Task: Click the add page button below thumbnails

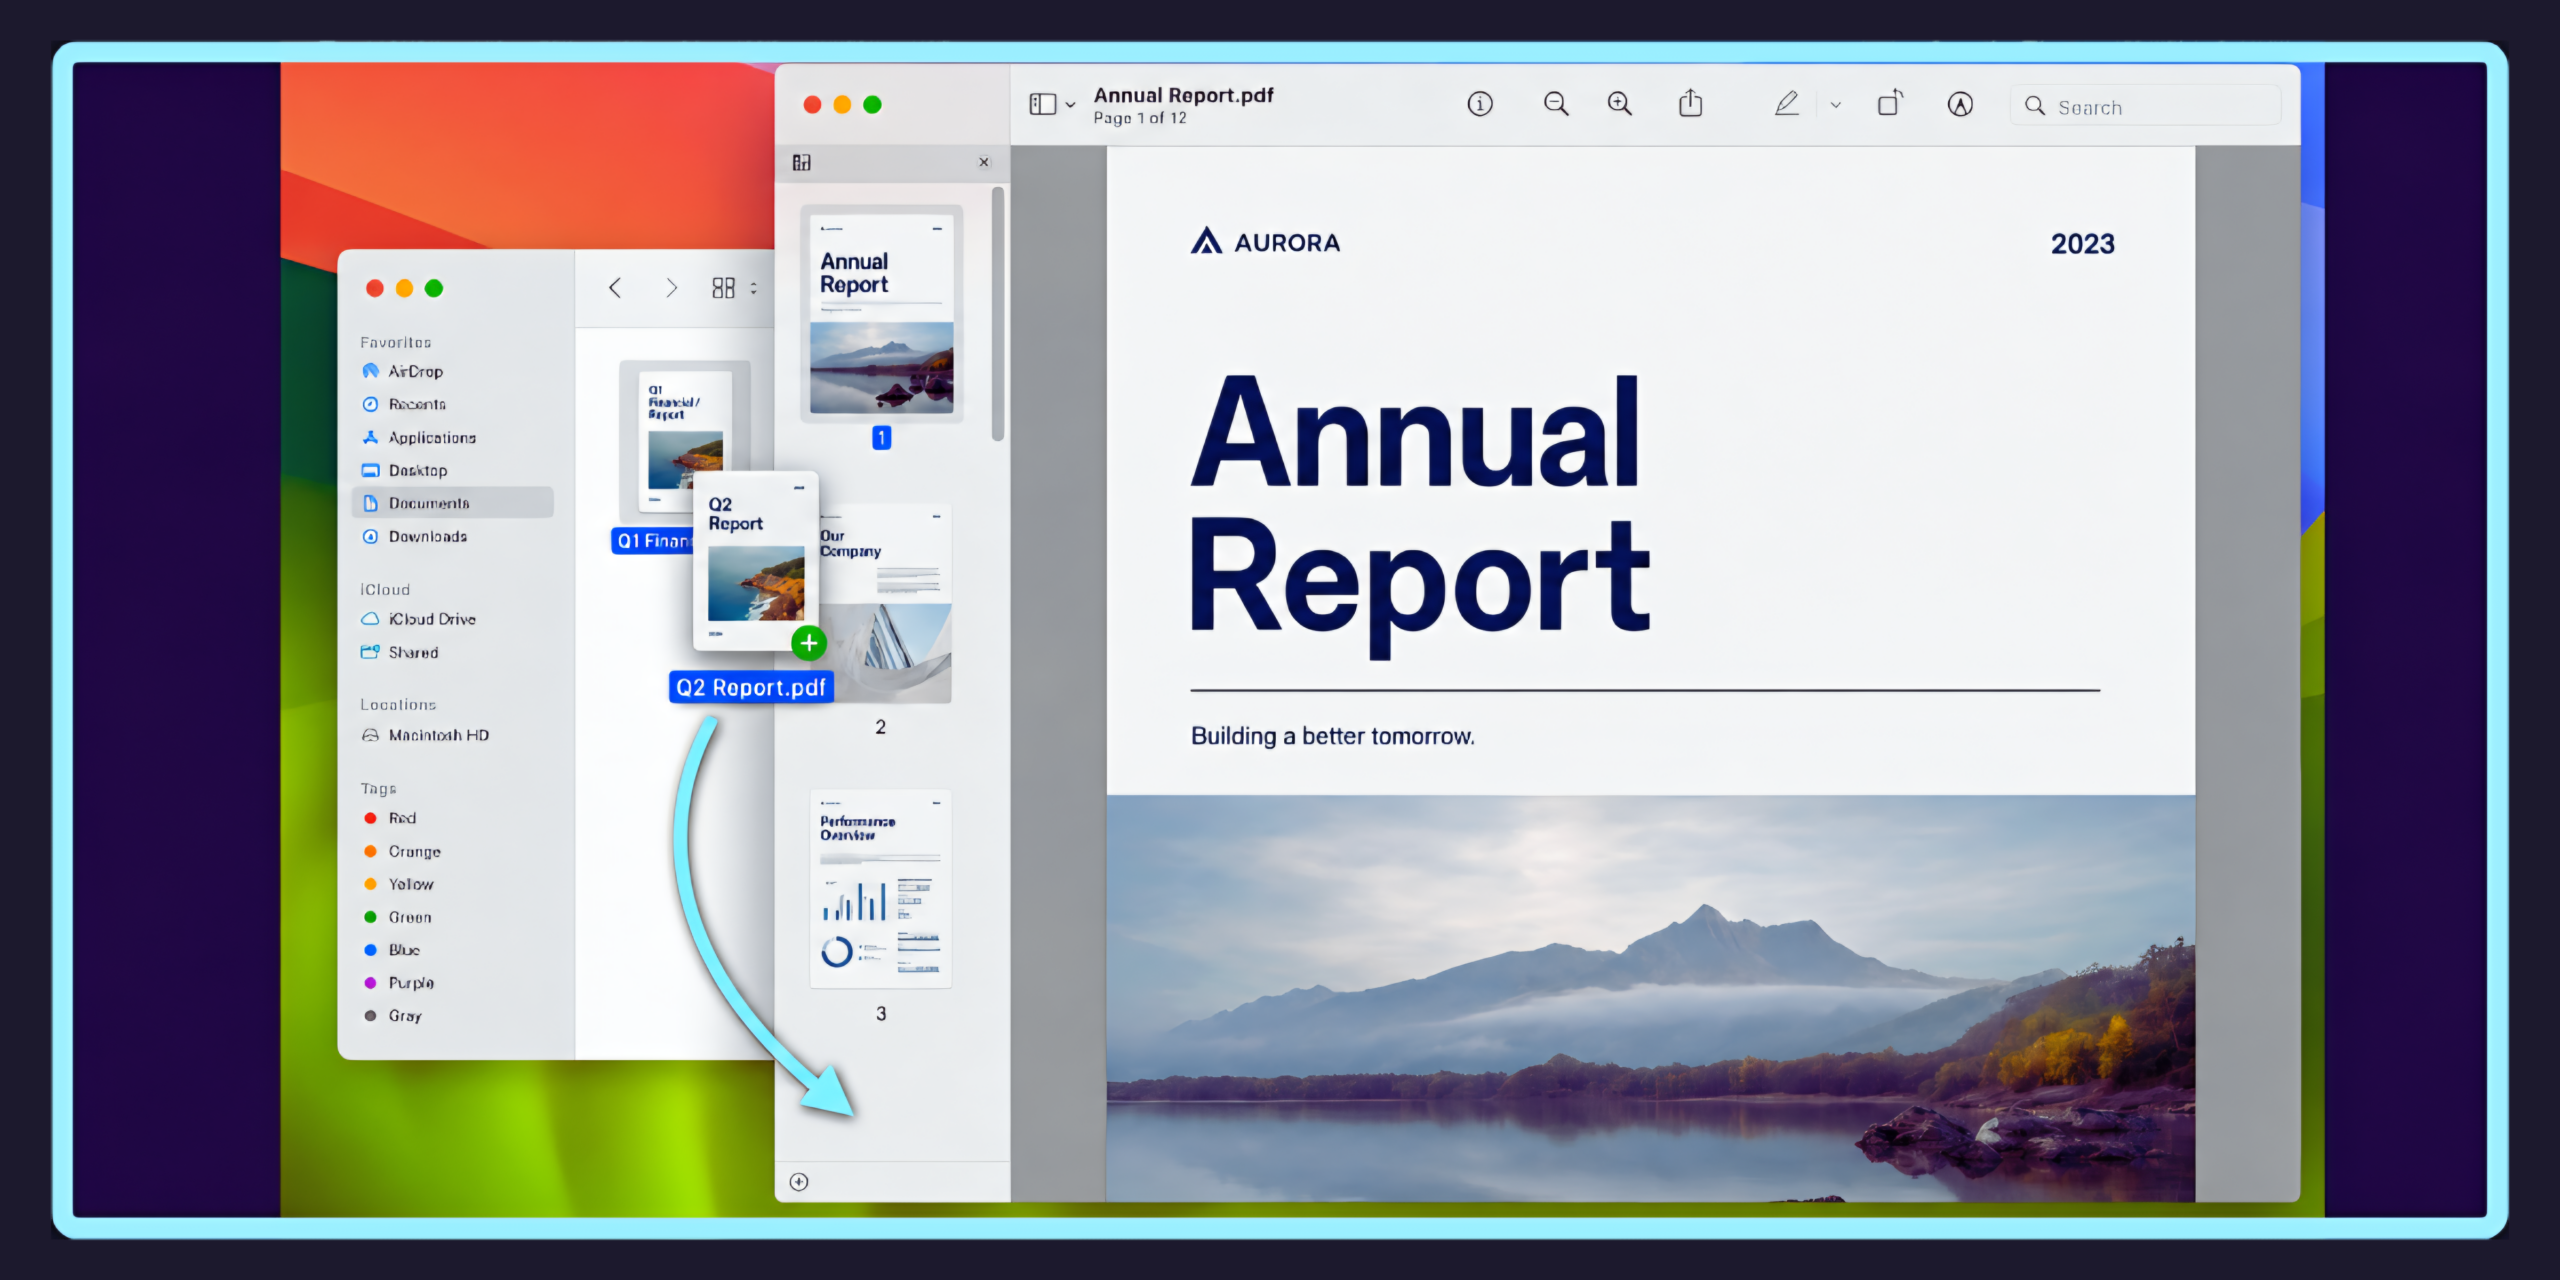Action: 799,1182
